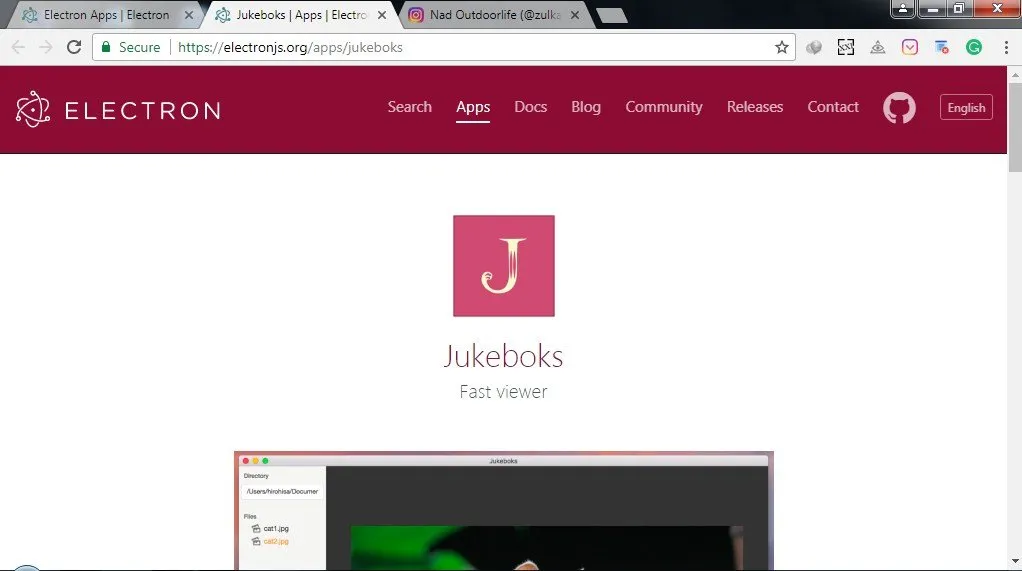The image size is (1022, 571).
Task: Open the Community navigation link
Action: click(x=664, y=107)
